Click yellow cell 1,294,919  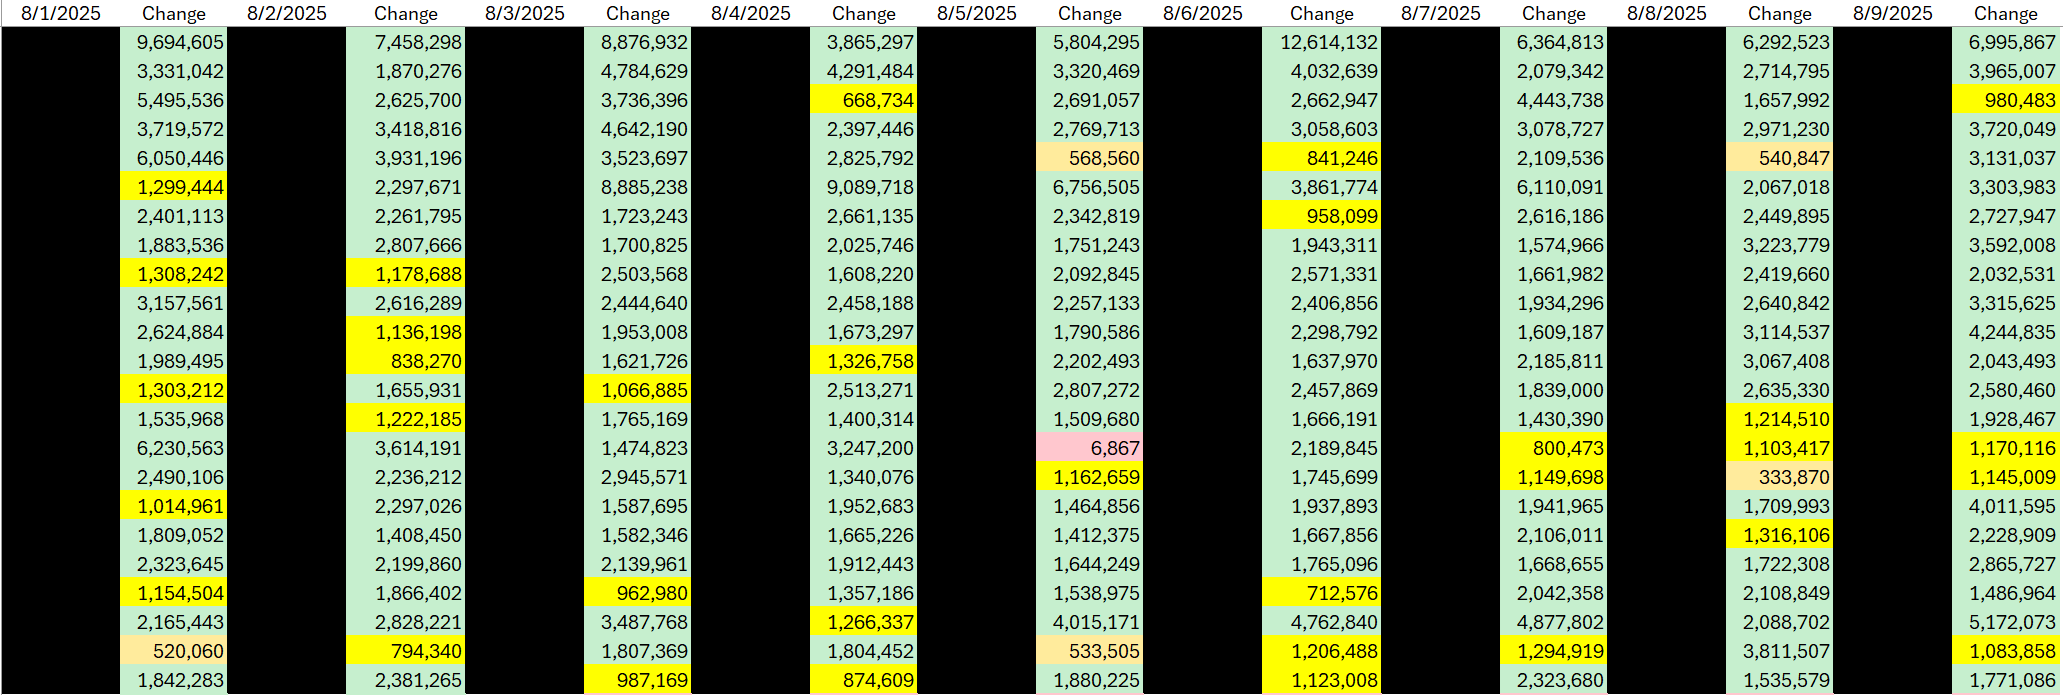coord(1553,651)
